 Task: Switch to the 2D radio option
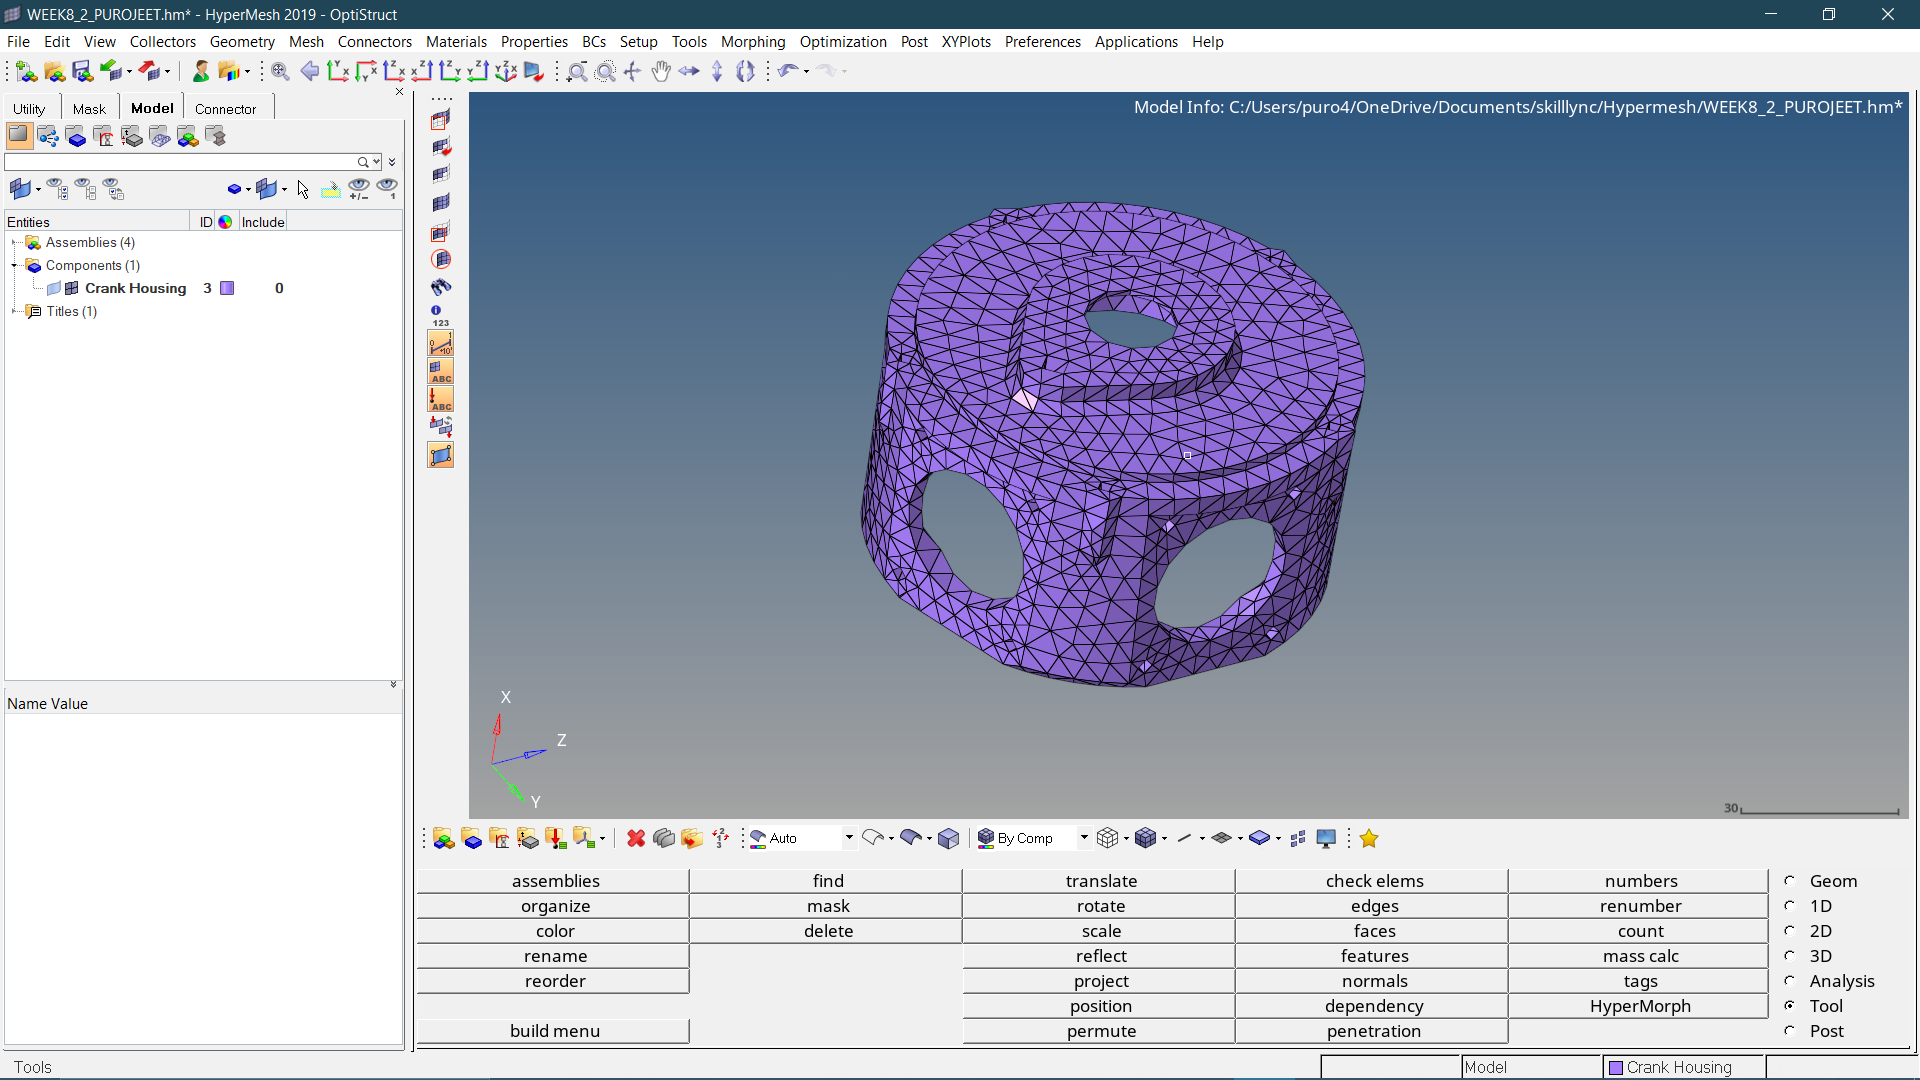(x=1790, y=931)
